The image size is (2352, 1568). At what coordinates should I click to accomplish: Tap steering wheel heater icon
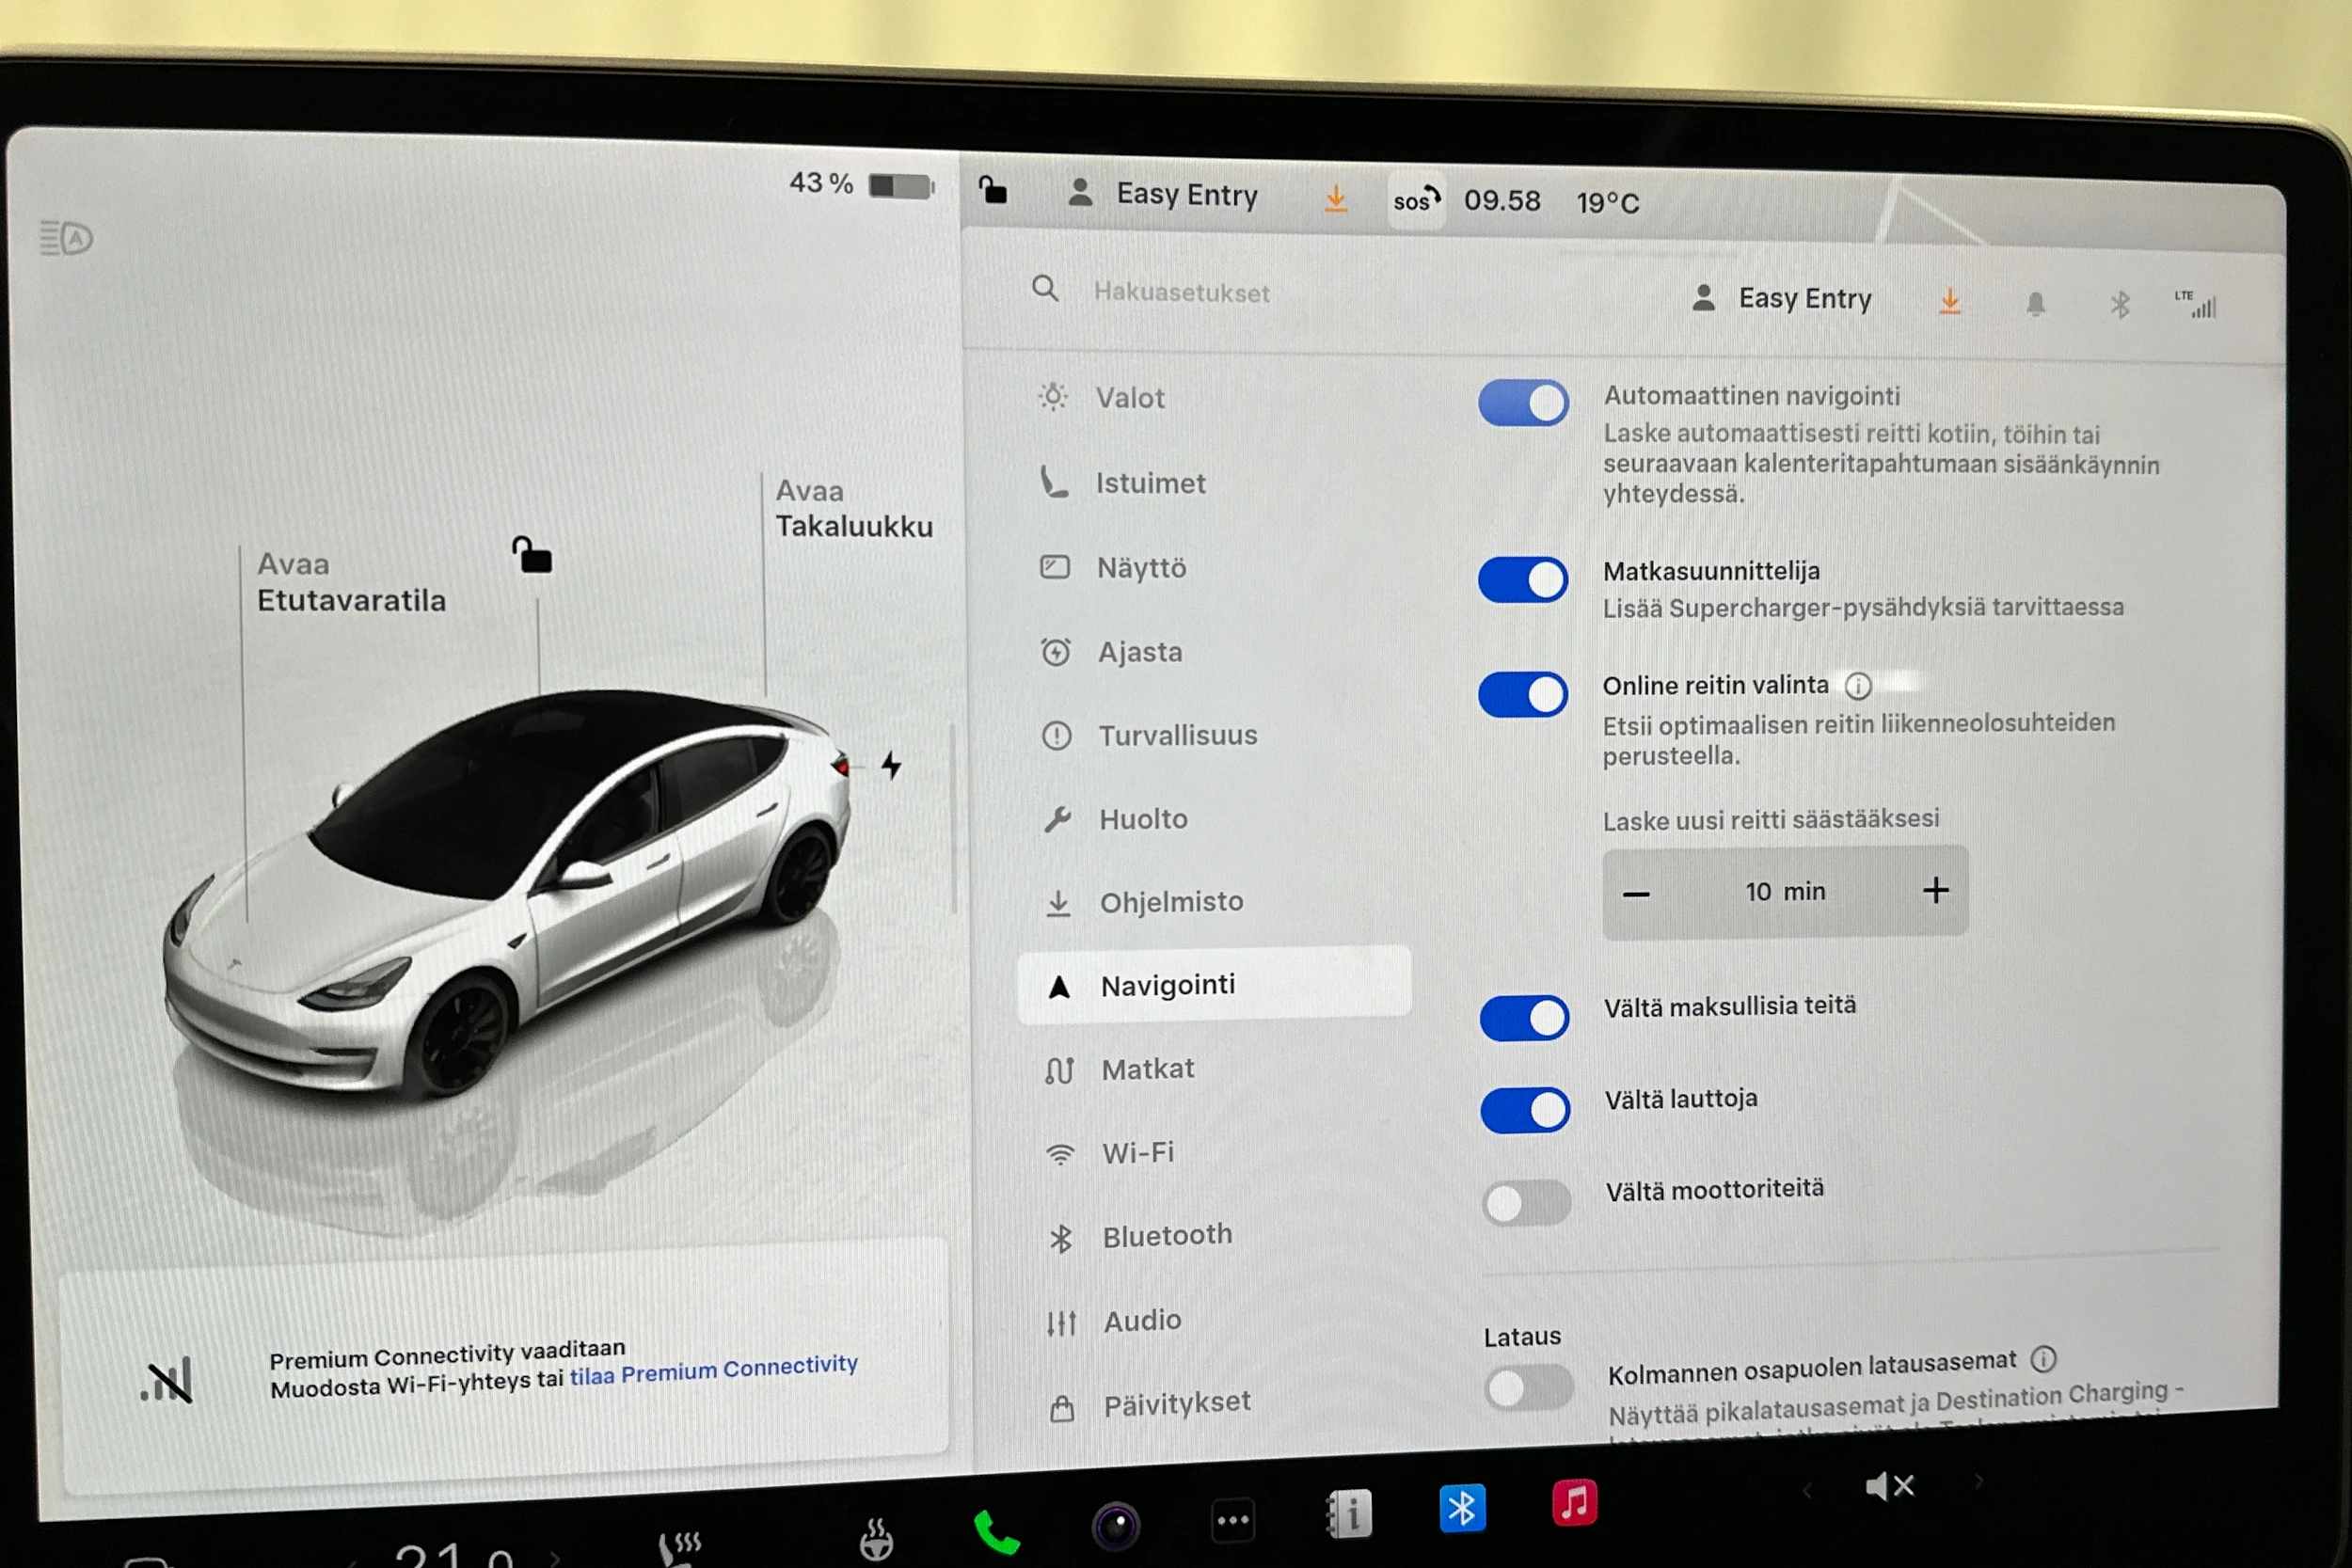point(876,1540)
